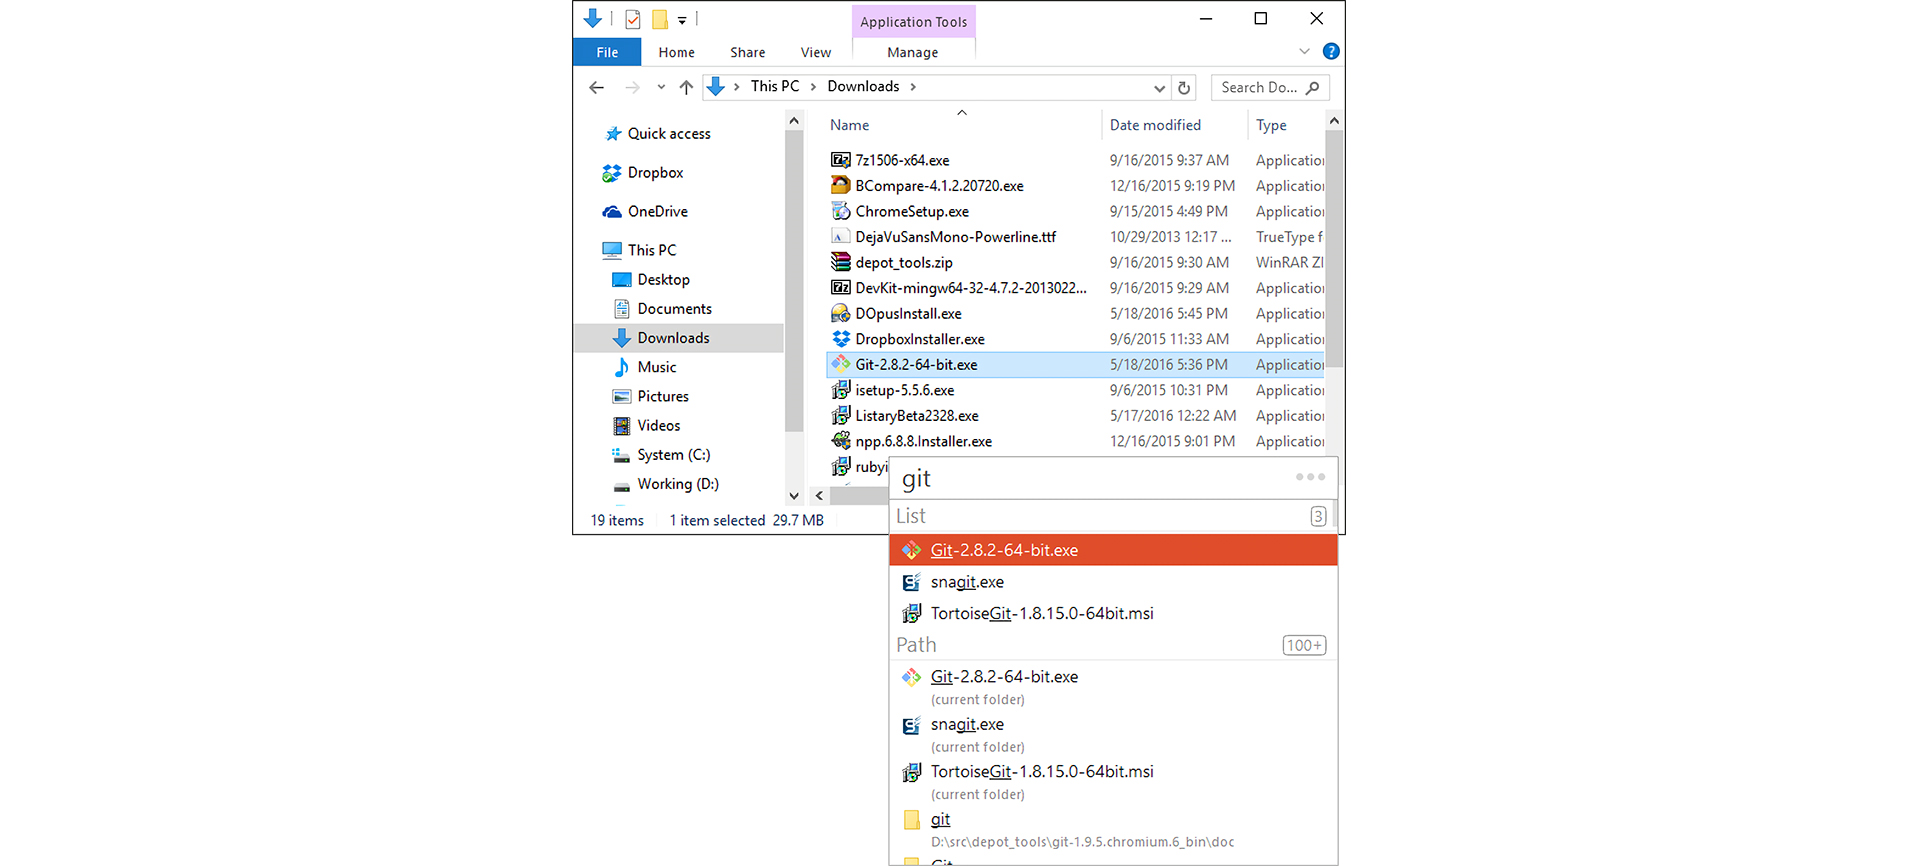This screenshot has width=1918, height=866.
Task: Click the DejaVuSansMono-Powerline.ttf font icon
Action: (x=841, y=237)
